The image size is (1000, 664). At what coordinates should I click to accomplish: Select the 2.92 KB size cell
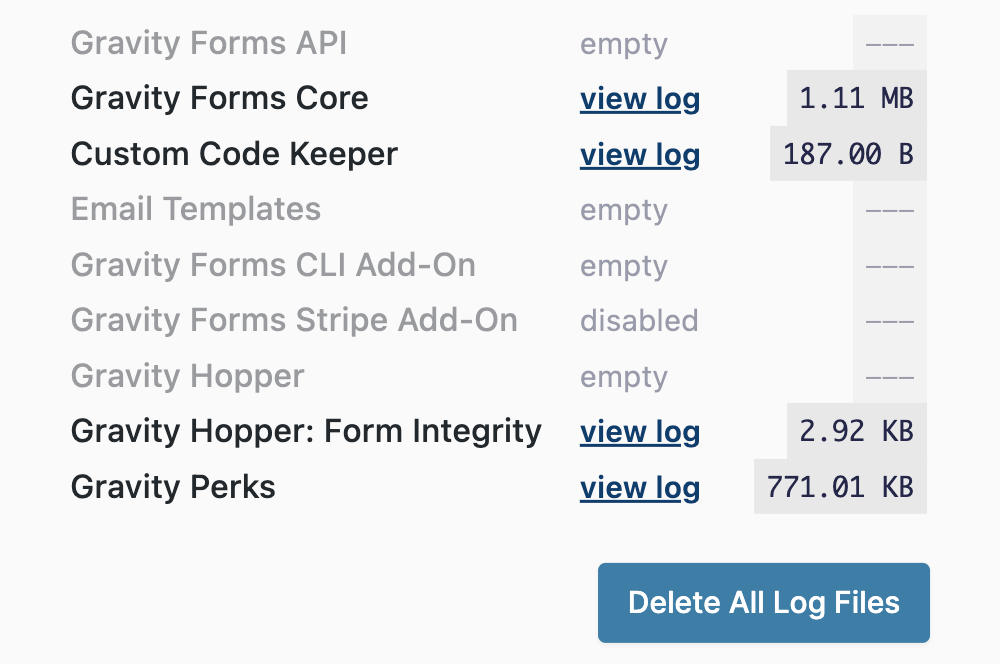857,431
